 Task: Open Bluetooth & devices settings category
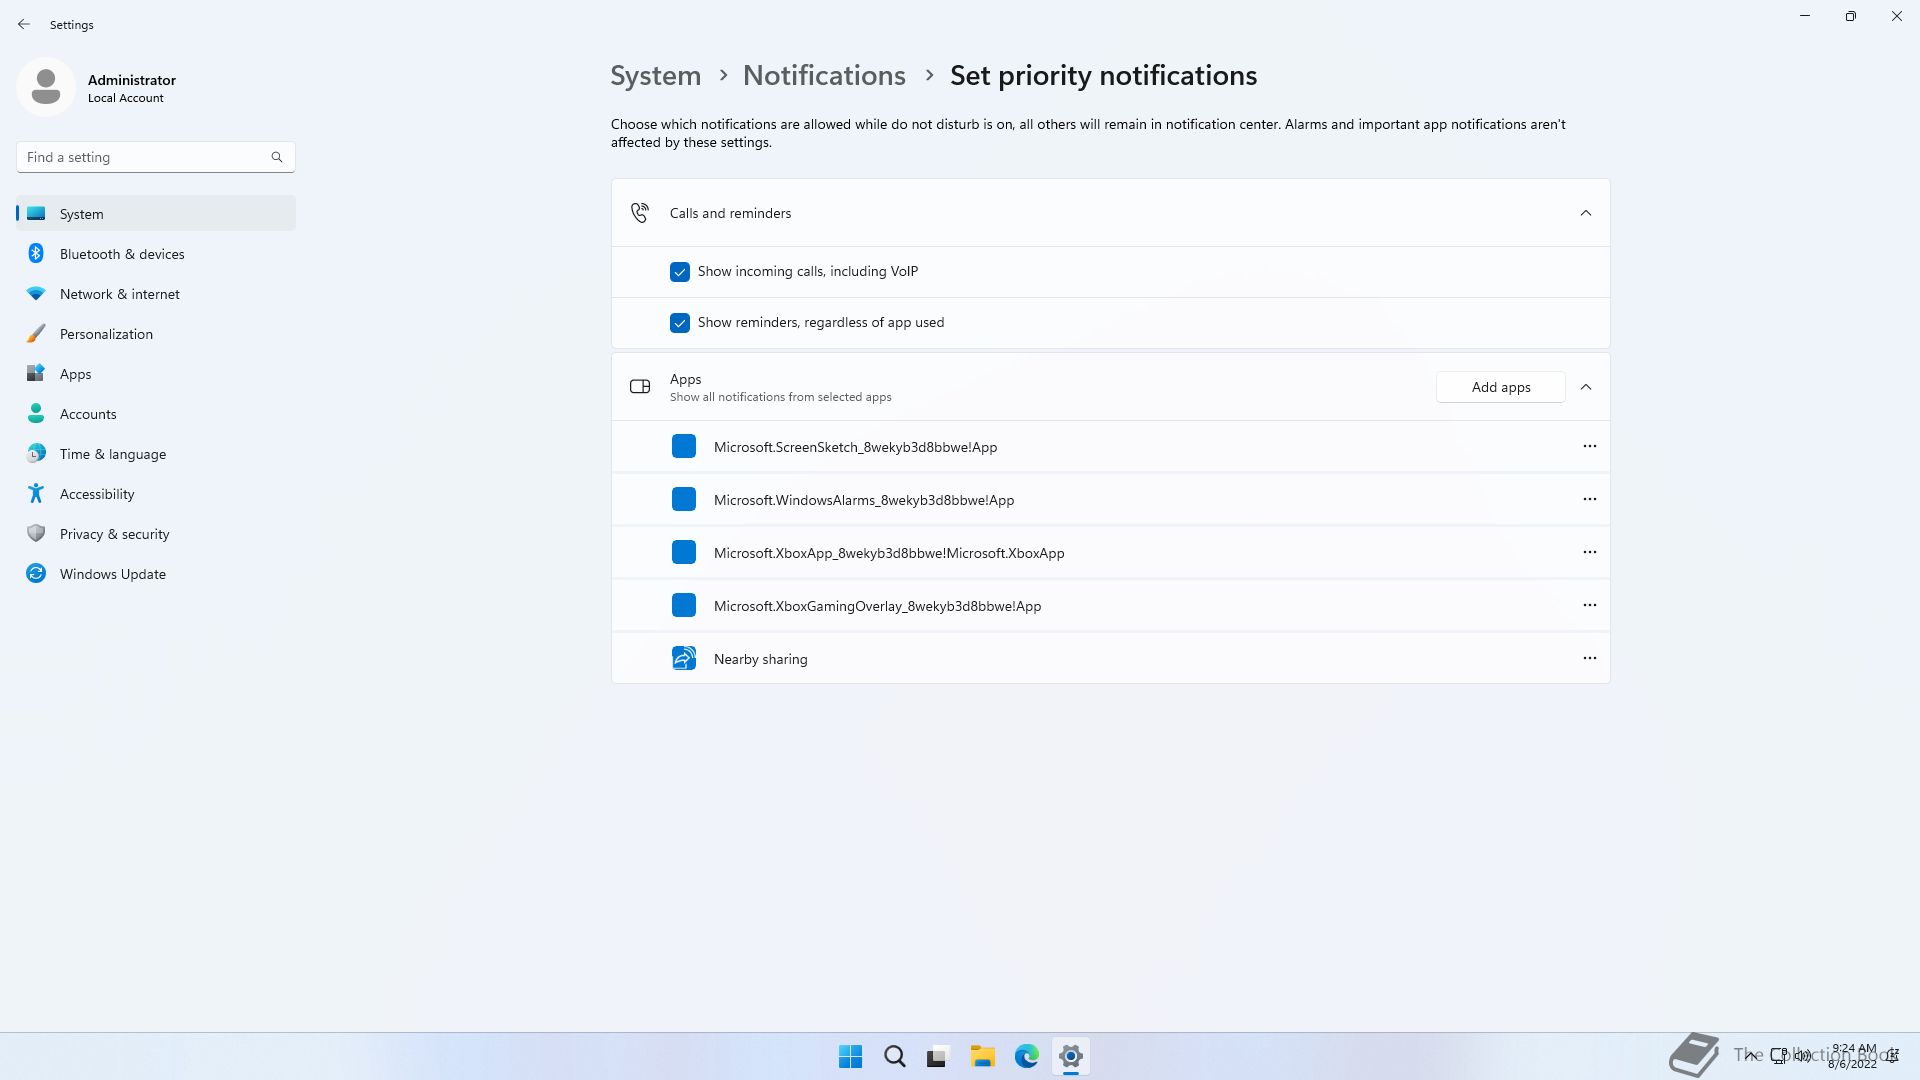pos(122,254)
